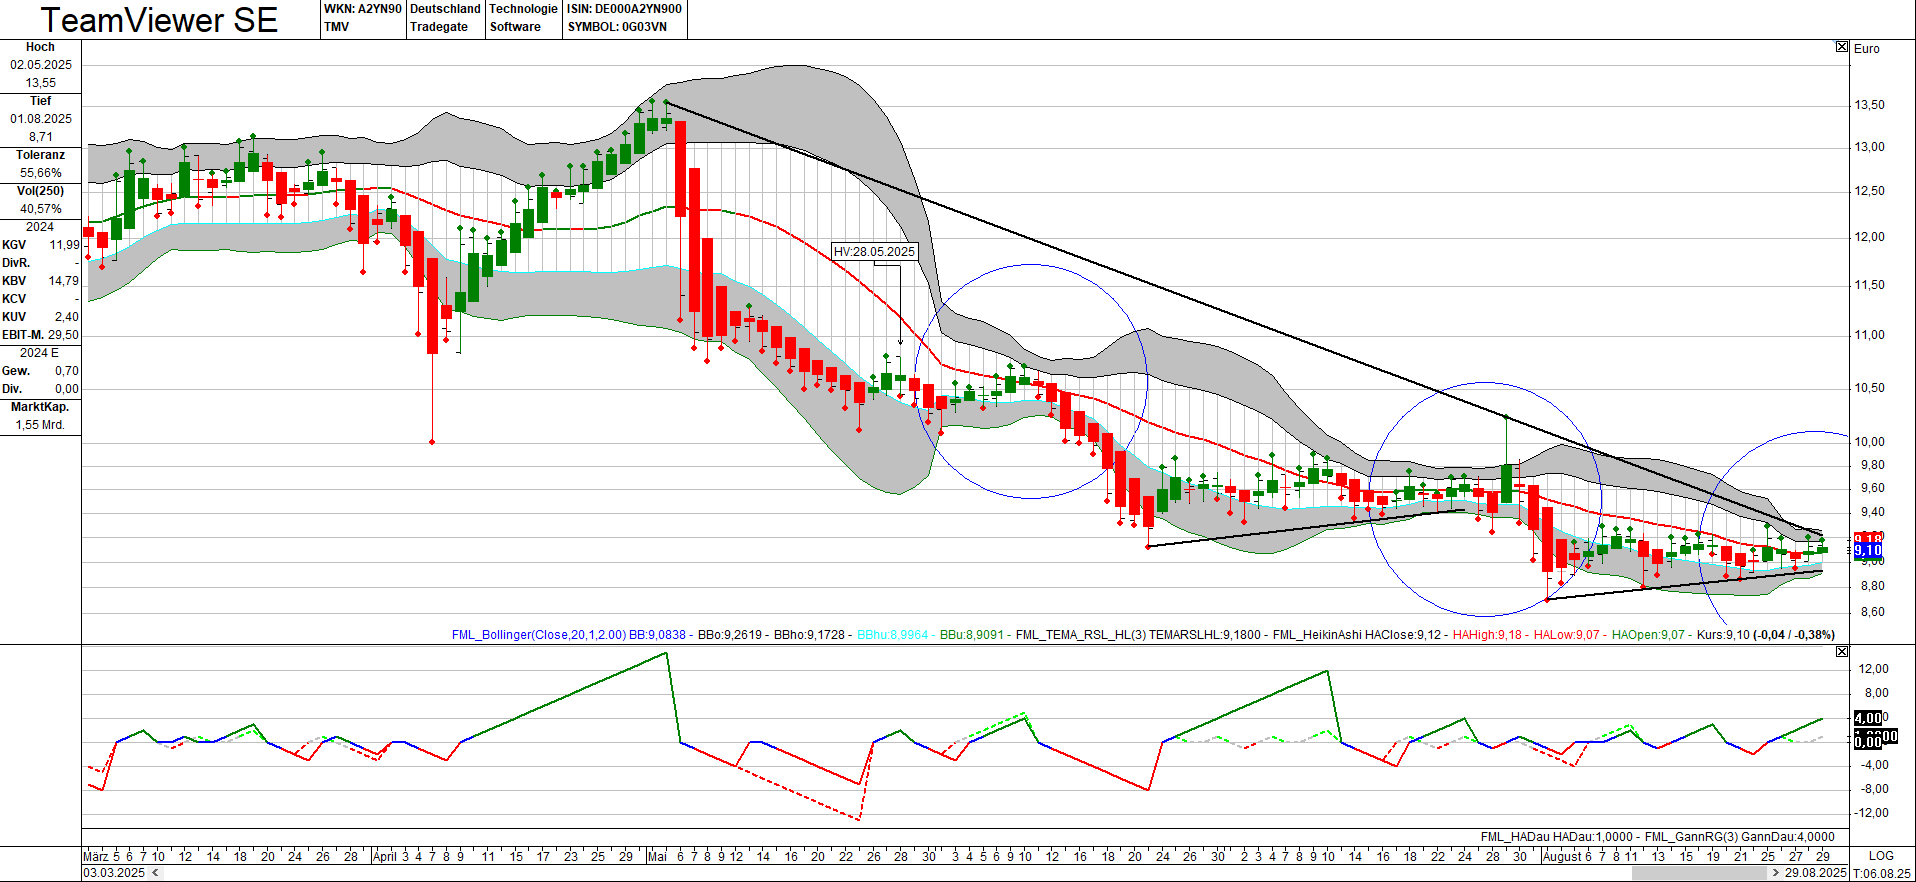
Task: Select the FML_HADau indicator legend label
Action: click(1515, 837)
